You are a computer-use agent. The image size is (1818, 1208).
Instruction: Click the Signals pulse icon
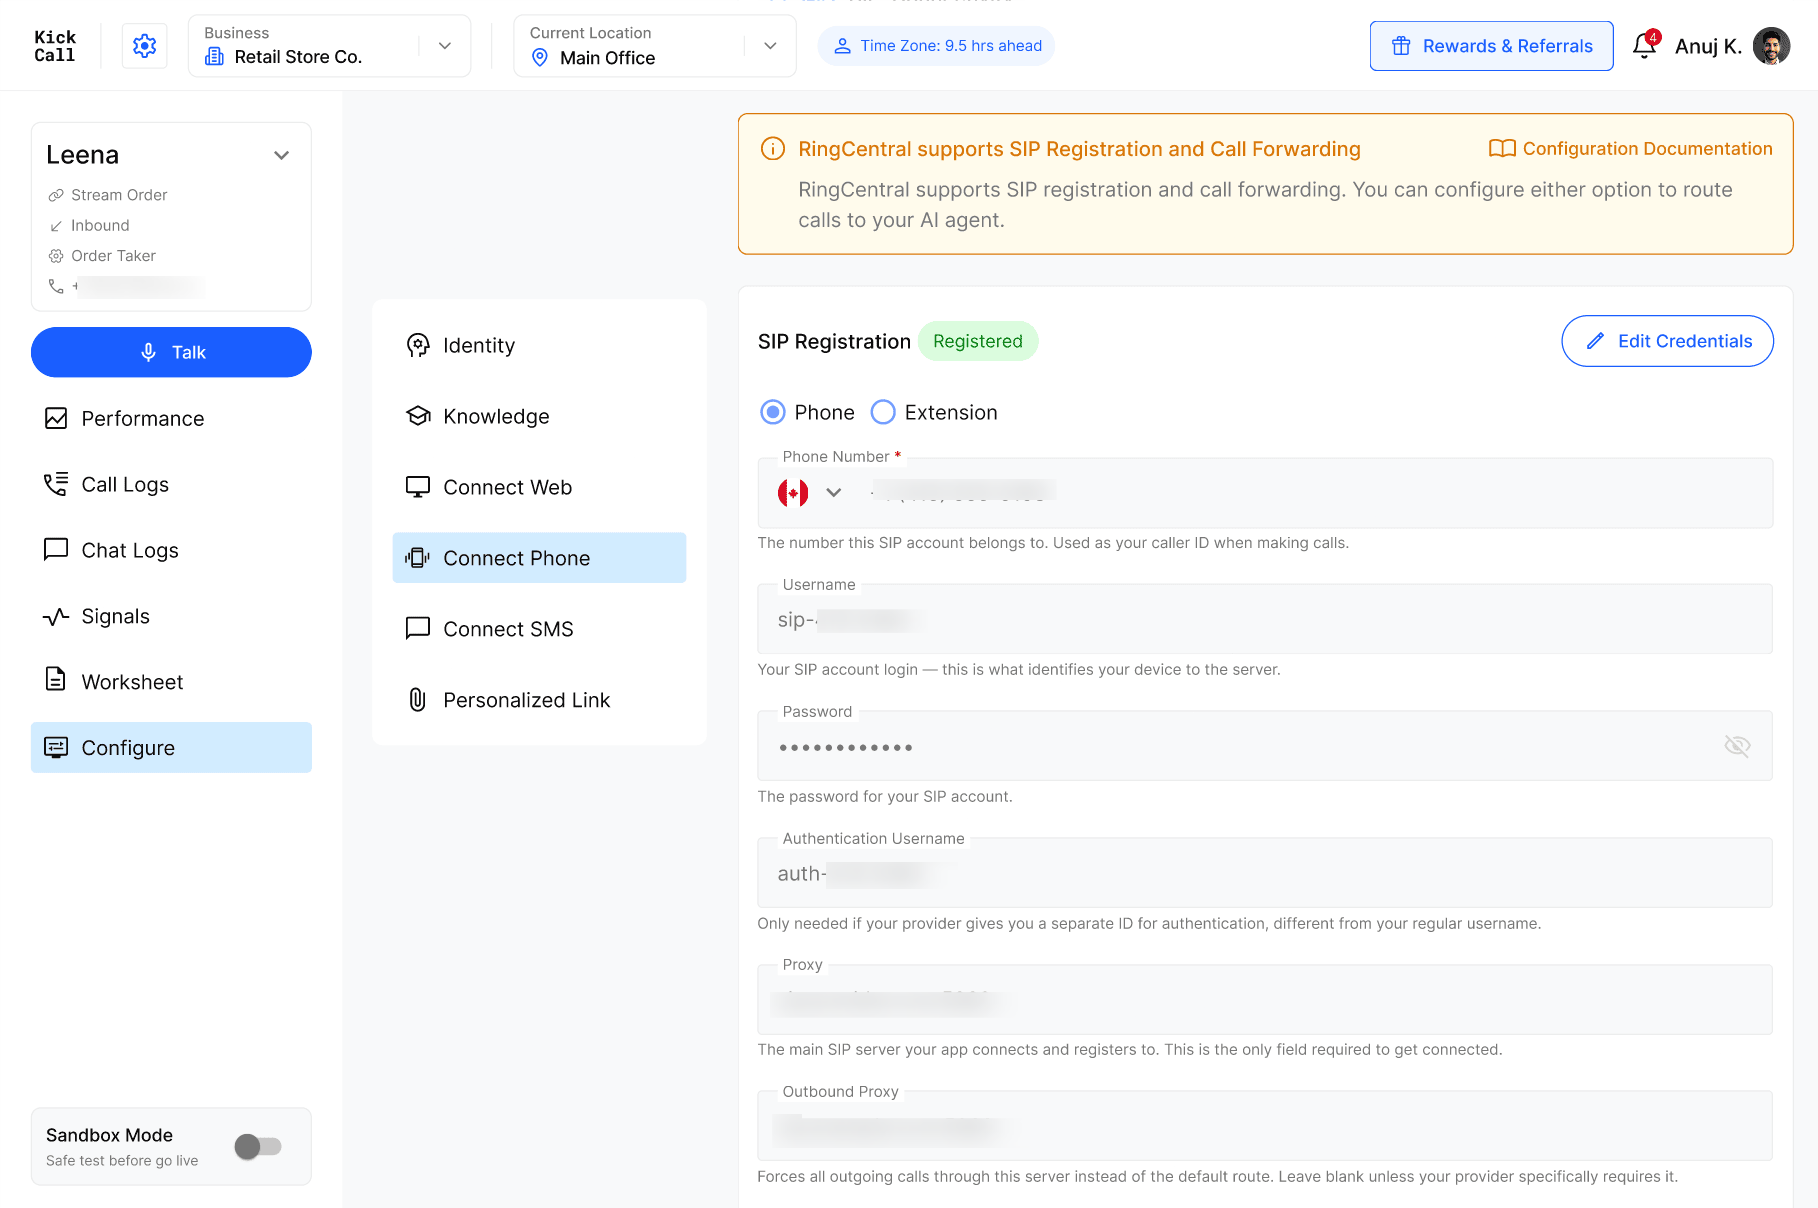tap(56, 616)
